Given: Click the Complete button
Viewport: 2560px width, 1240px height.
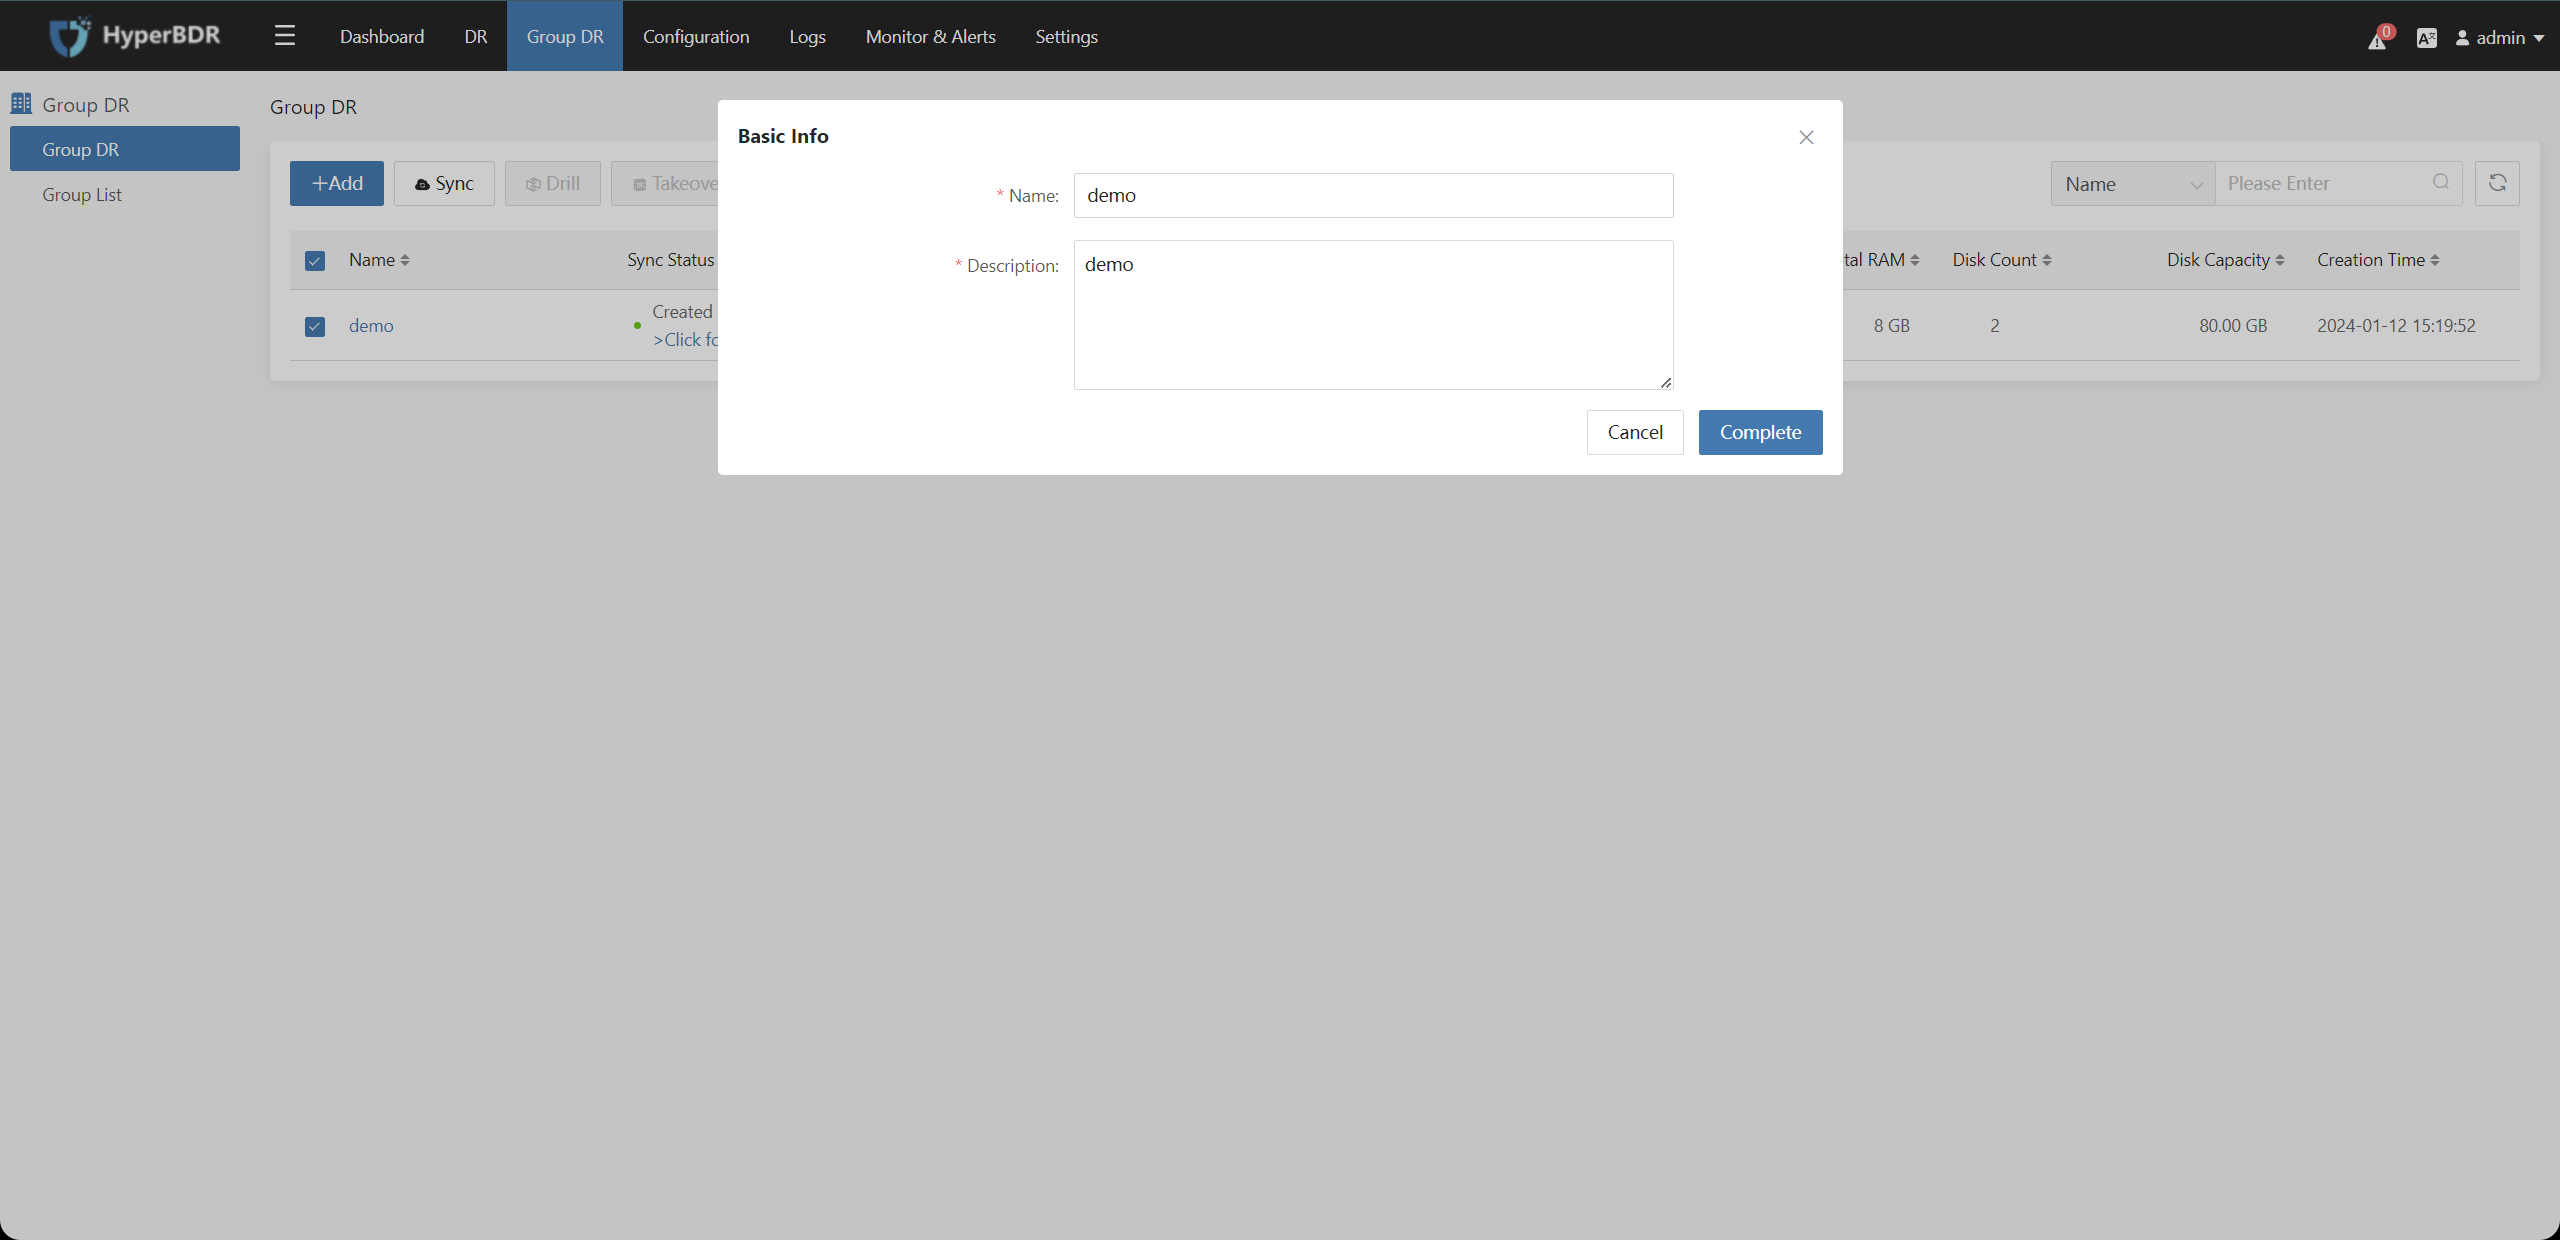Looking at the screenshot, I should [1760, 431].
